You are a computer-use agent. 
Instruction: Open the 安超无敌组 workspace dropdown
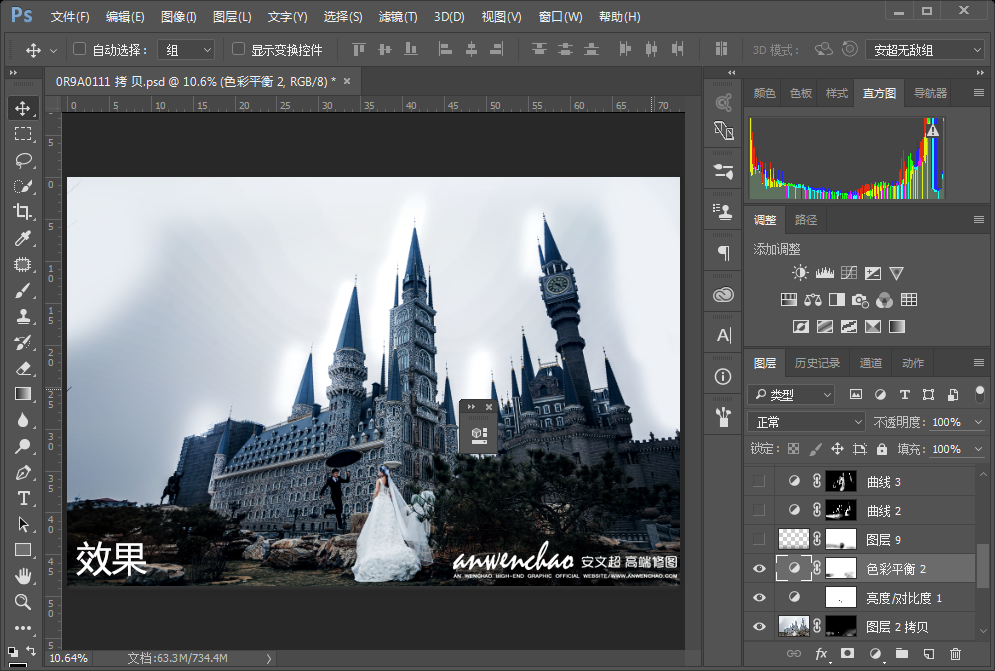coord(925,50)
